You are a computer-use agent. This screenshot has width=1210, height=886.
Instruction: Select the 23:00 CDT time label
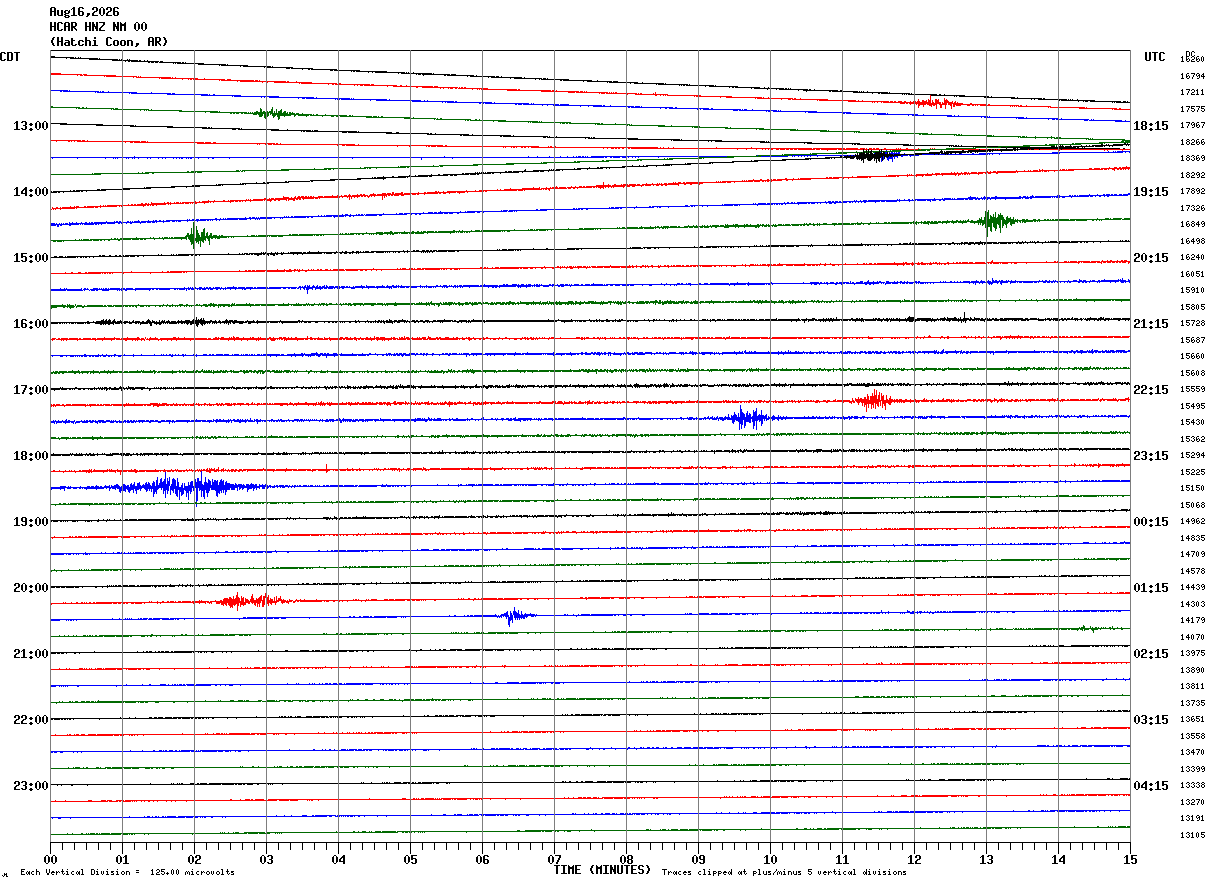click(30, 785)
